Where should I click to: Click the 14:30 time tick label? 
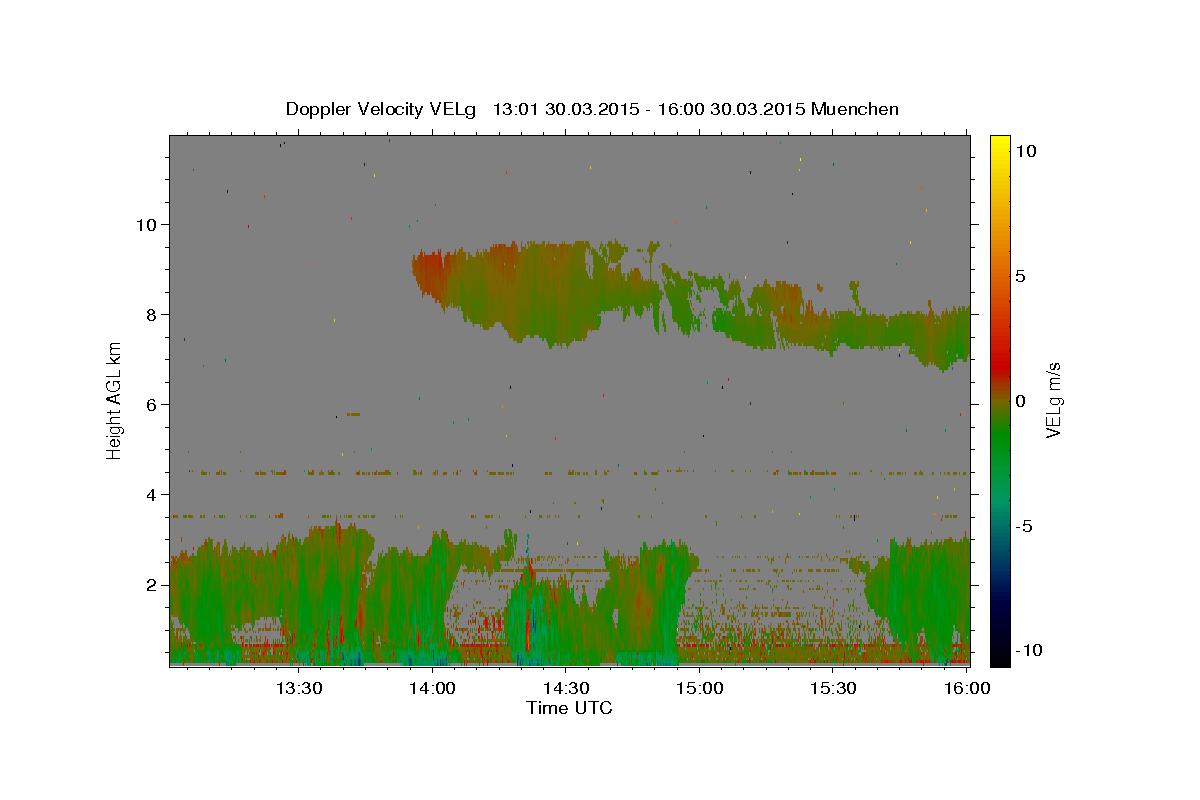(567, 688)
